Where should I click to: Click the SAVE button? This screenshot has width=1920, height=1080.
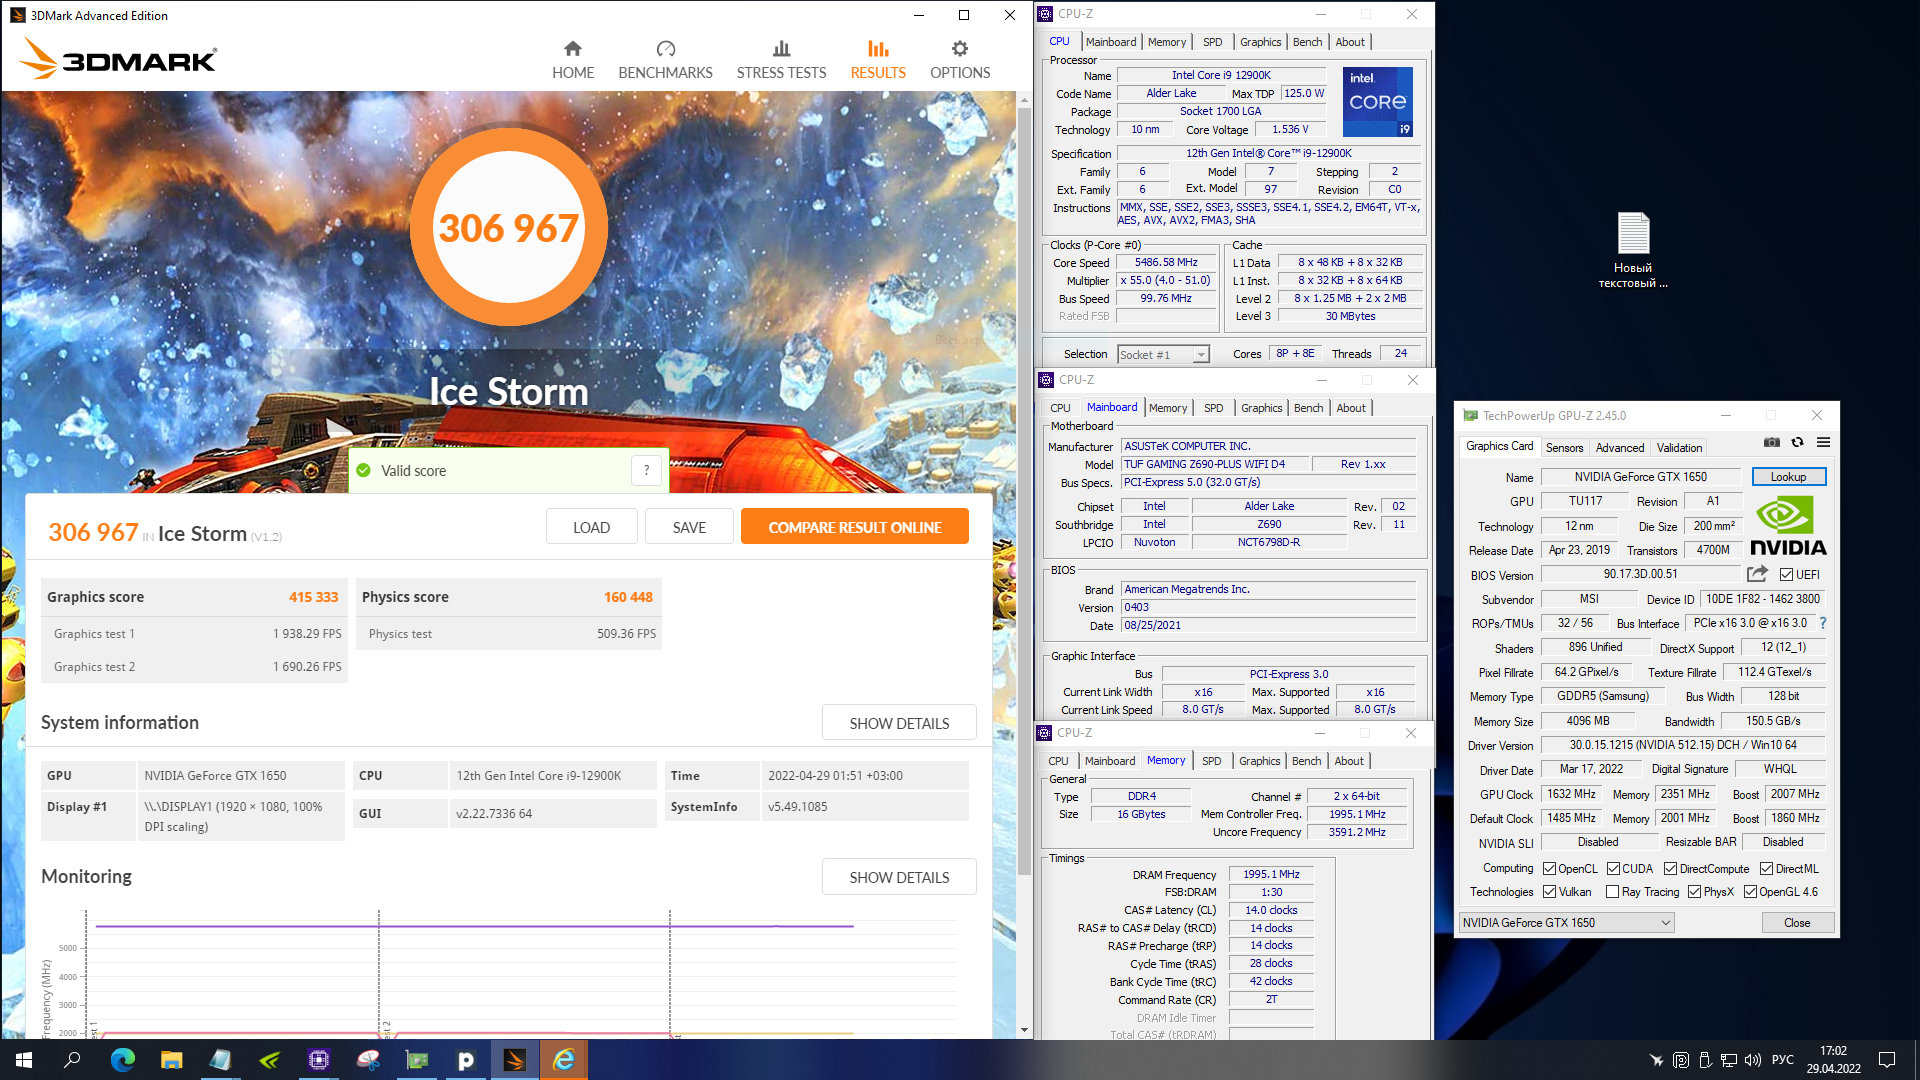click(689, 527)
